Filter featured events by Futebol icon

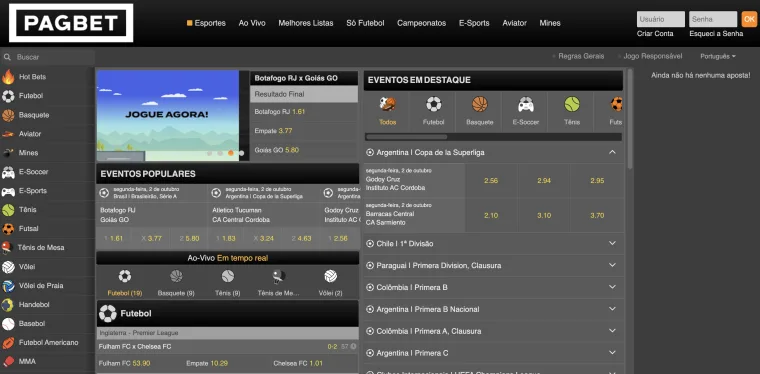point(433,104)
